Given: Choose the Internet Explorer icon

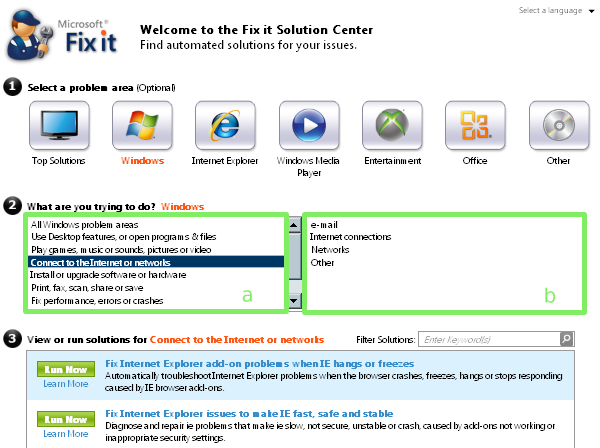Looking at the screenshot, I should (225, 125).
